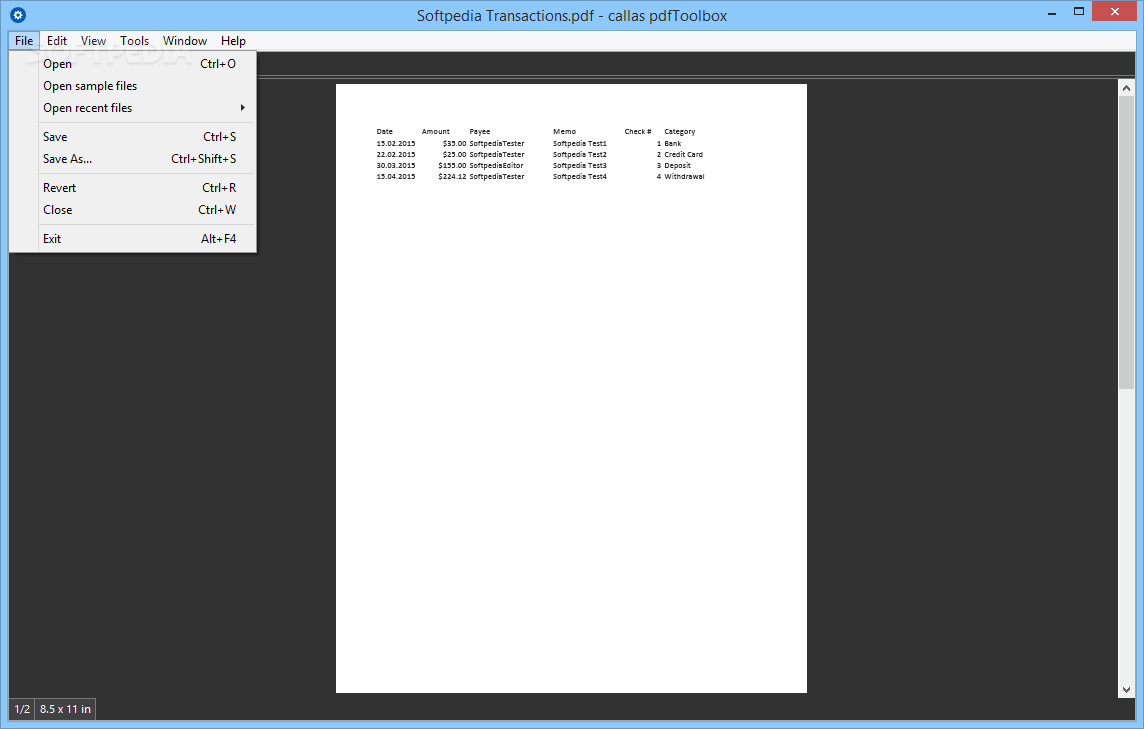Click the 8.5 x 11 in page size
1144x729 pixels.
click(x=65, y=709)
